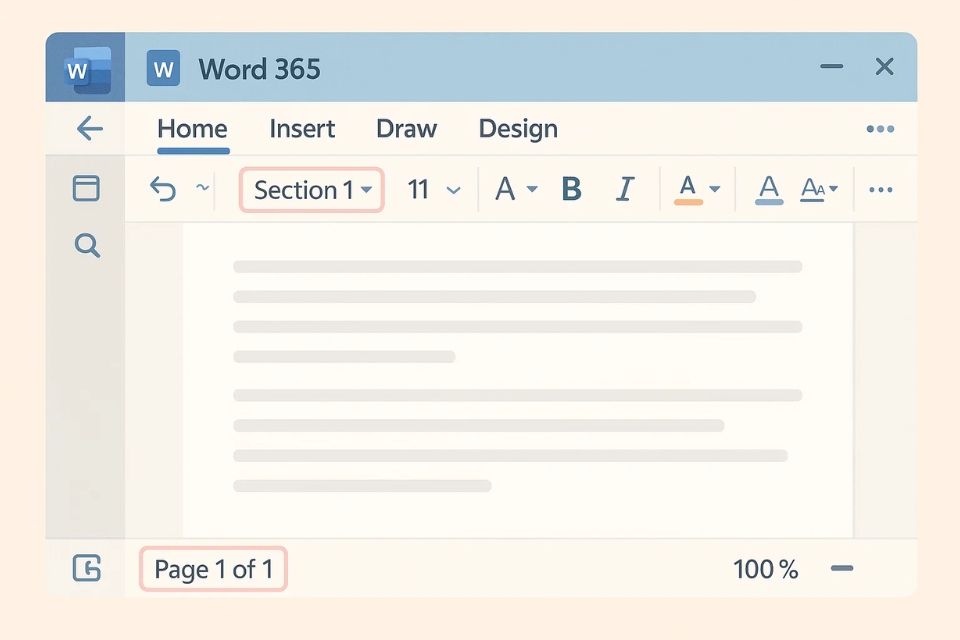Expand the font A dropdown arrow
Image resolution: width=960 pixels, height=640 pixels.
[x=532, y=190]
